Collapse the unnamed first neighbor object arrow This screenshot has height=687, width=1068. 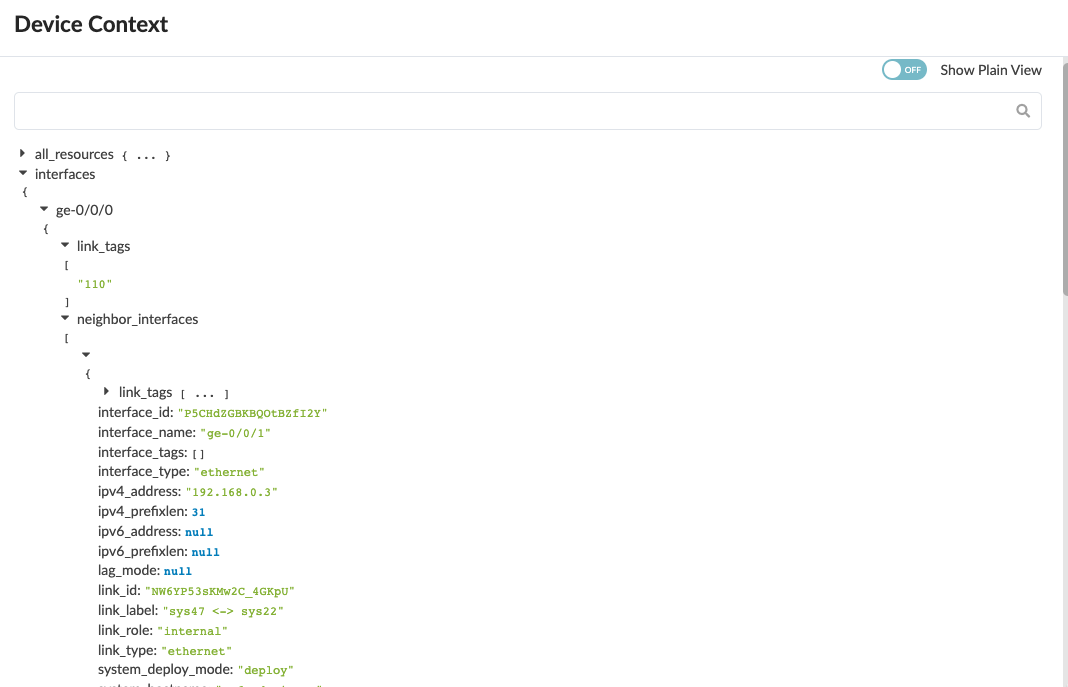tap(86, 355)
